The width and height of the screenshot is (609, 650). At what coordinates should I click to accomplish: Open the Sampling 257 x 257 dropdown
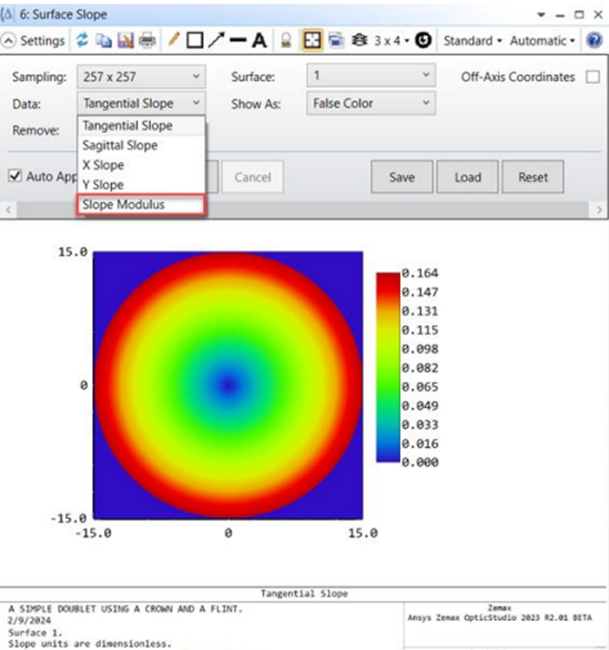click(141, 77)
